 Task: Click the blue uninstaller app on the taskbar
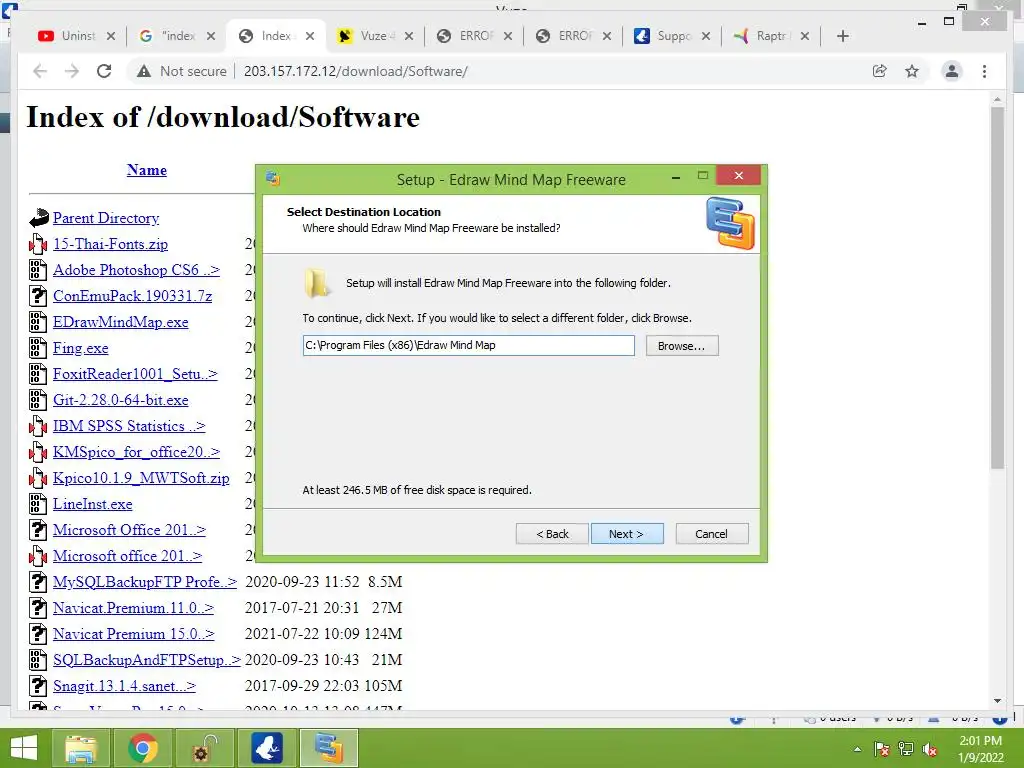click(x=266, y=748)
